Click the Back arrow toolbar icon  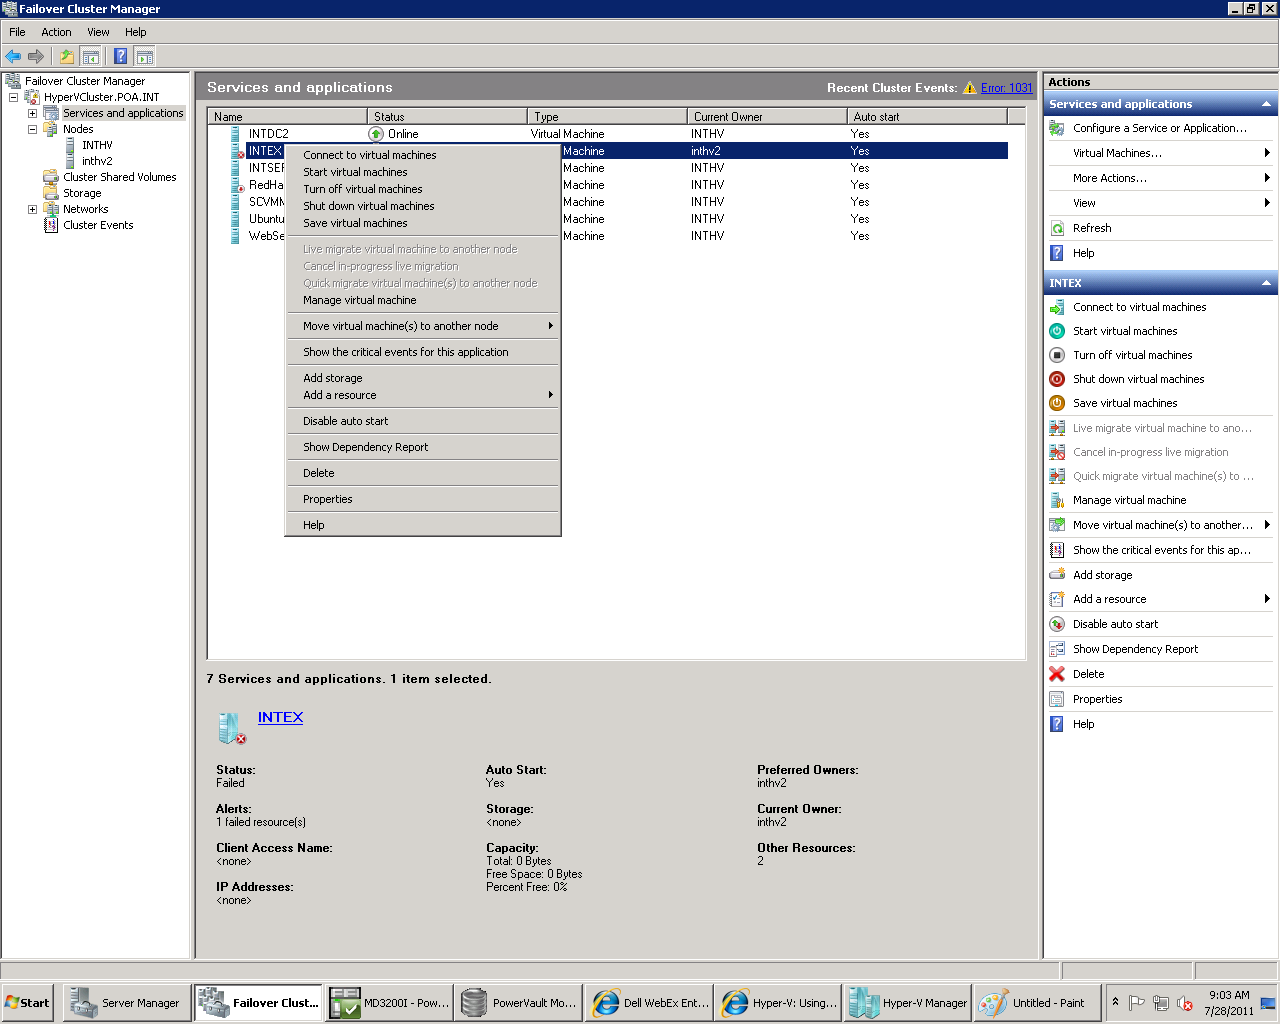click(x=13, y=56)
